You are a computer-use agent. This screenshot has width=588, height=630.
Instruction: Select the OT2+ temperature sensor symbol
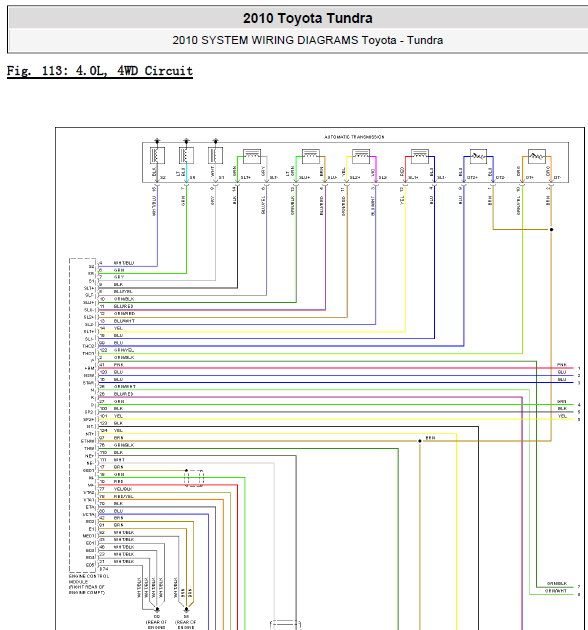pos(478,156)
